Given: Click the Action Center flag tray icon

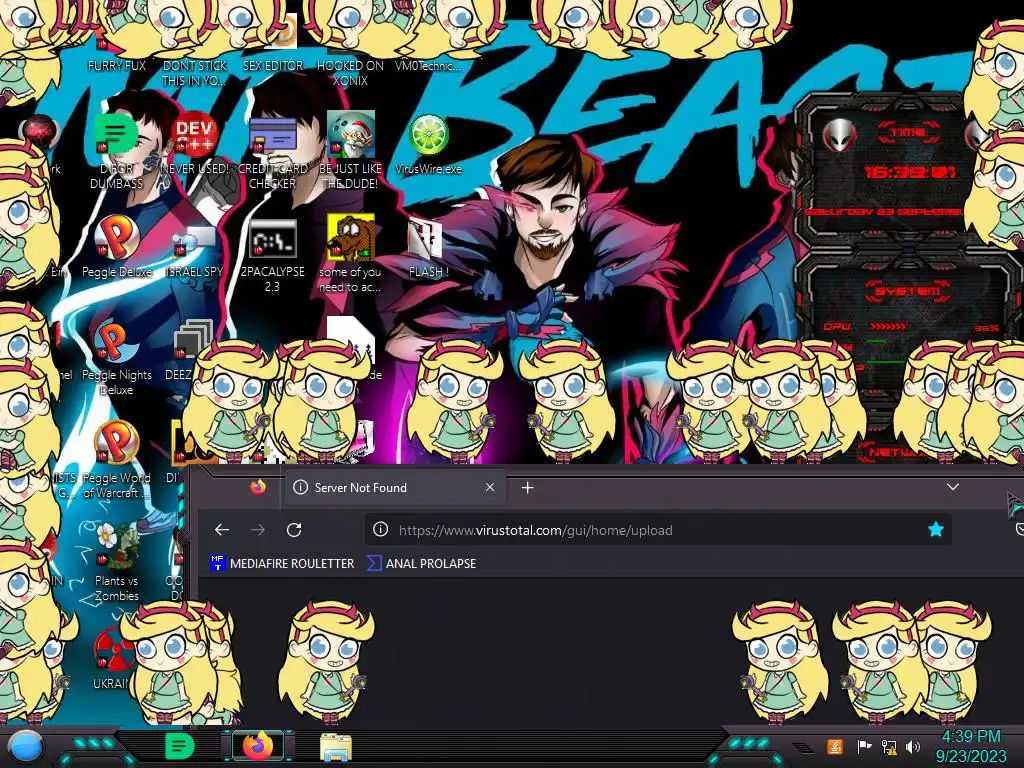Looking at the screenshot, I should coord(864,746).
